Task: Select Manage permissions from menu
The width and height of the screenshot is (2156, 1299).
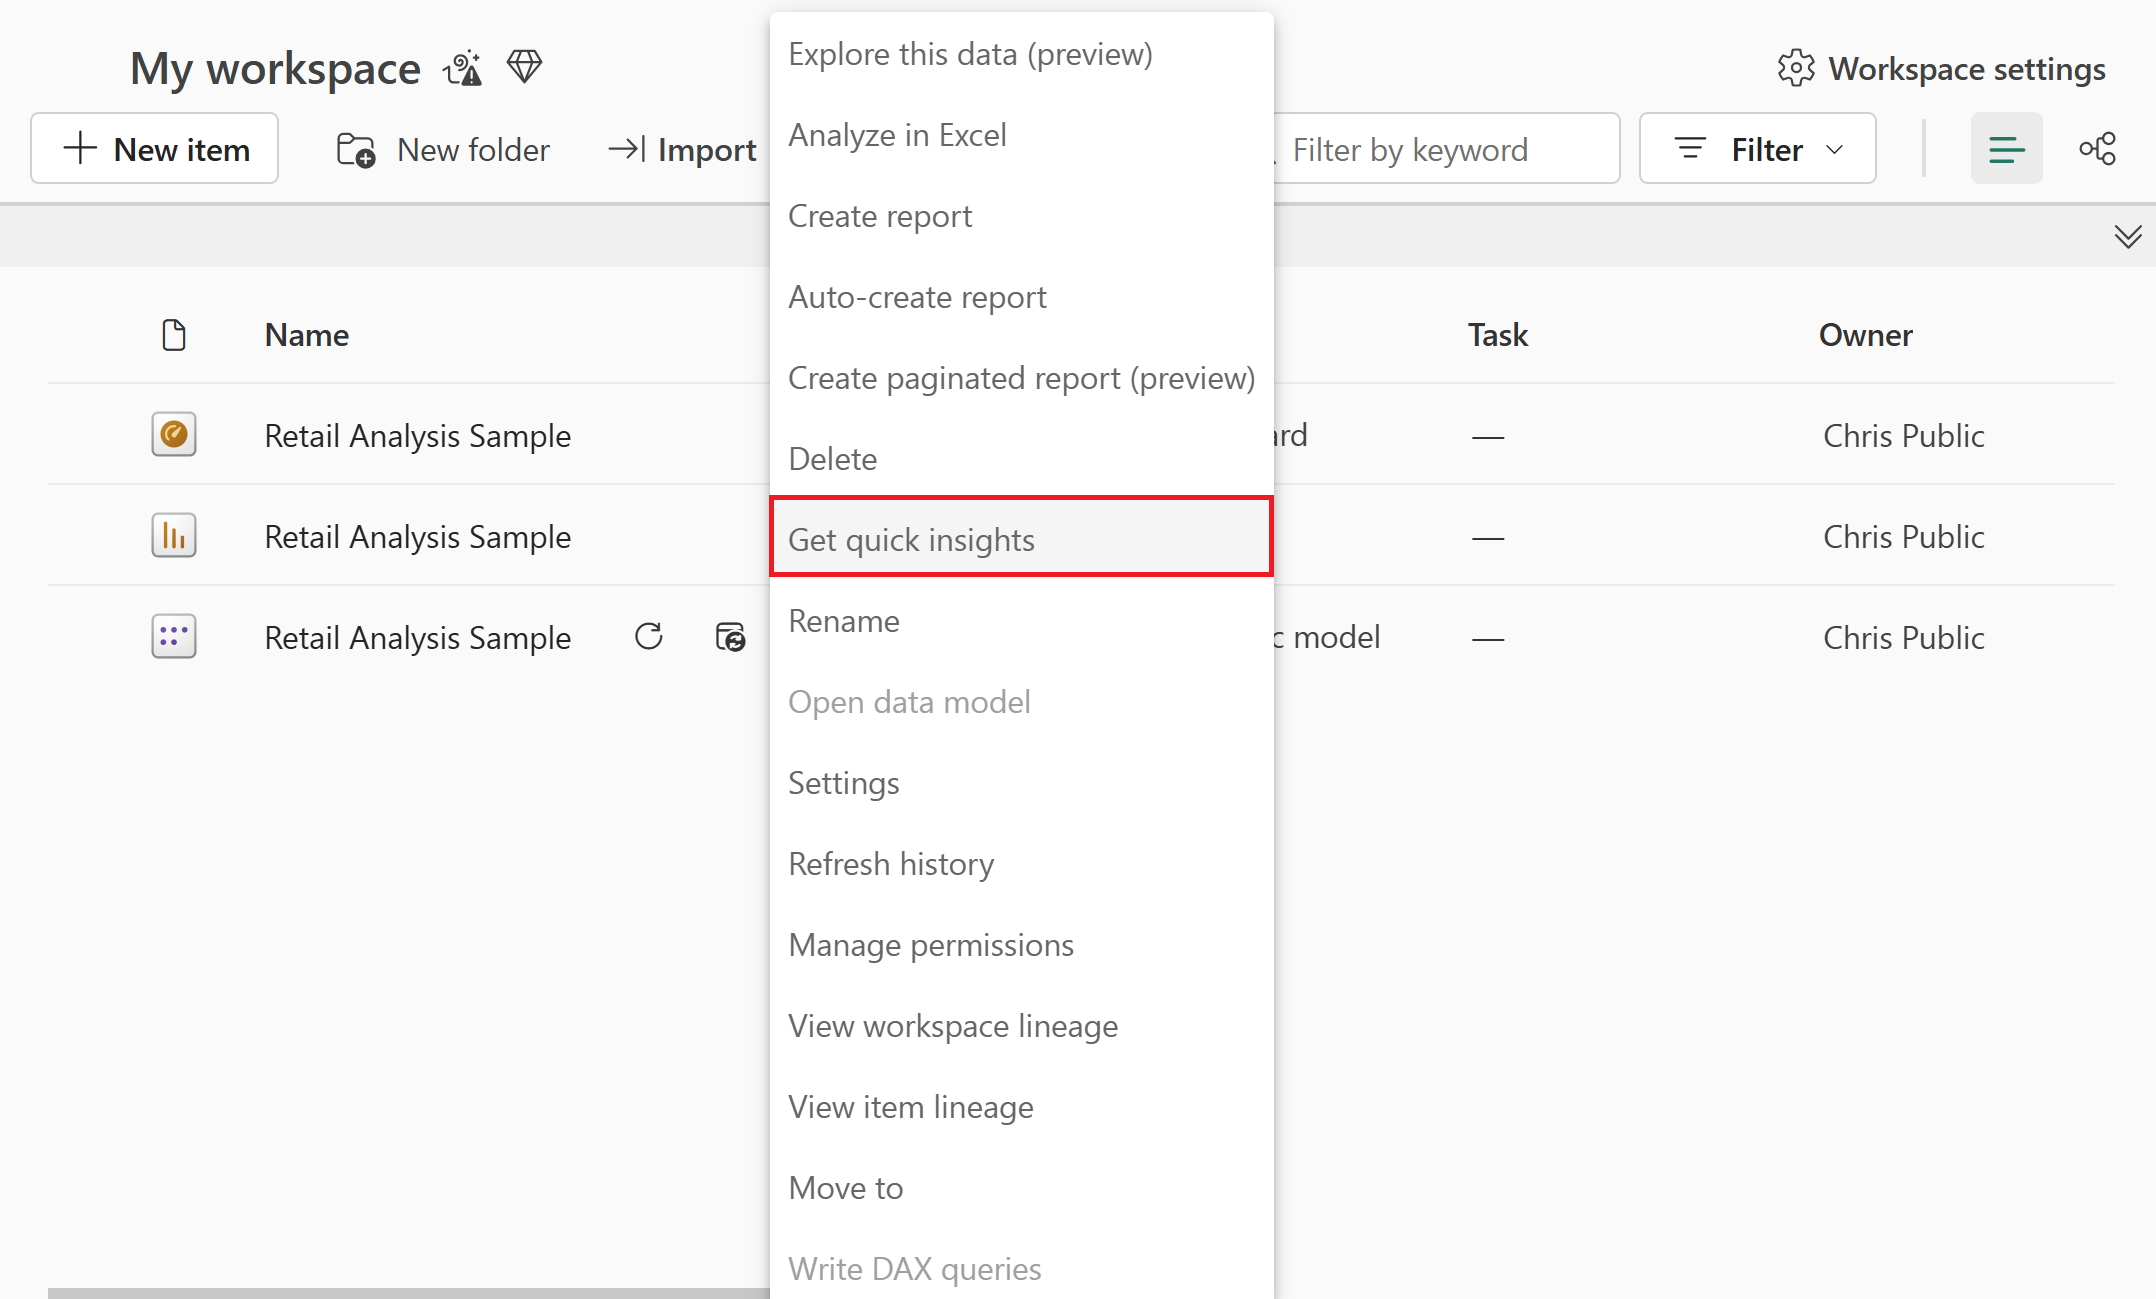Action: coord(930,945)
